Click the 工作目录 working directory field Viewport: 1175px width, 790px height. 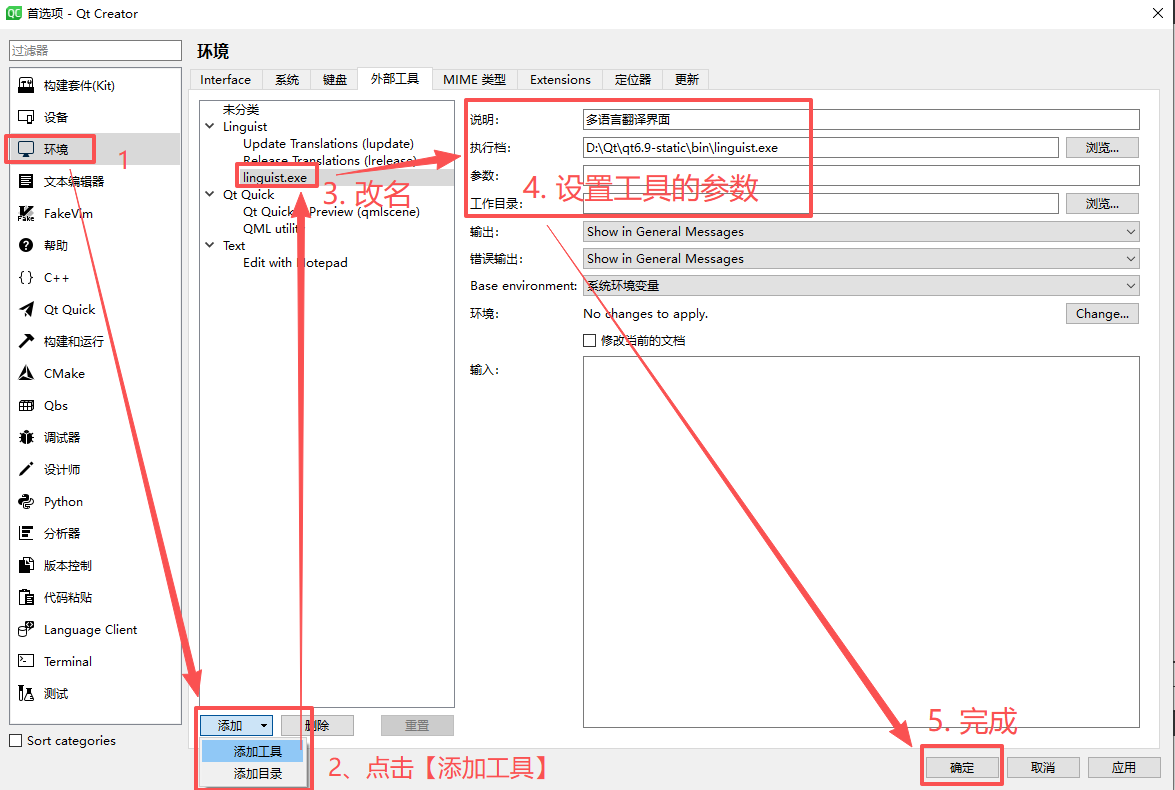click(x=821, y=203)
